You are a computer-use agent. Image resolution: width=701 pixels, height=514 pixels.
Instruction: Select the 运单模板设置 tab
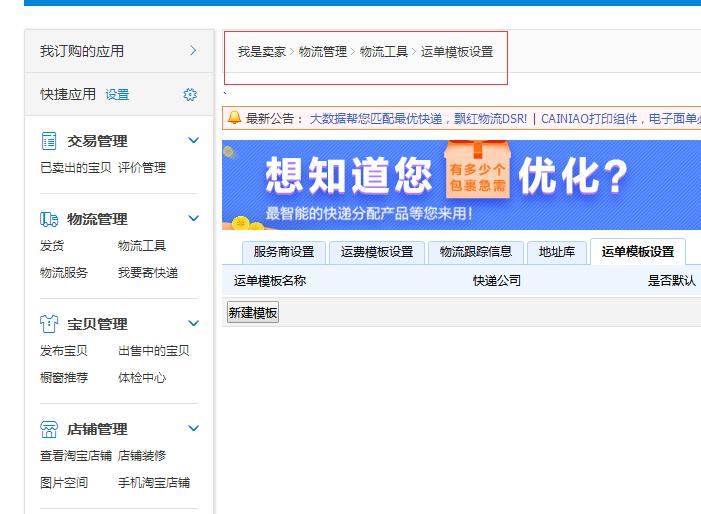pyautogui.click(x=638, y=252)
